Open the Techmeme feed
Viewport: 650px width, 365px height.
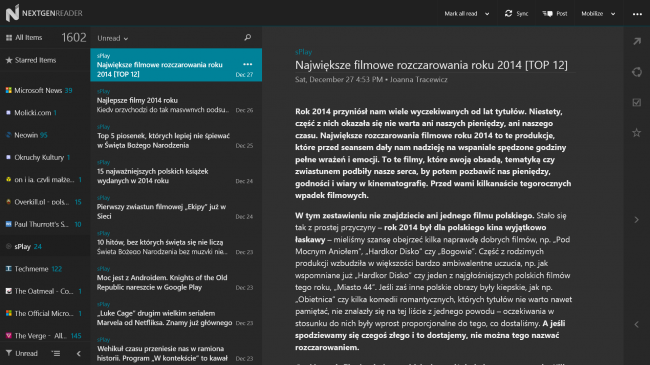coord(45,269)
